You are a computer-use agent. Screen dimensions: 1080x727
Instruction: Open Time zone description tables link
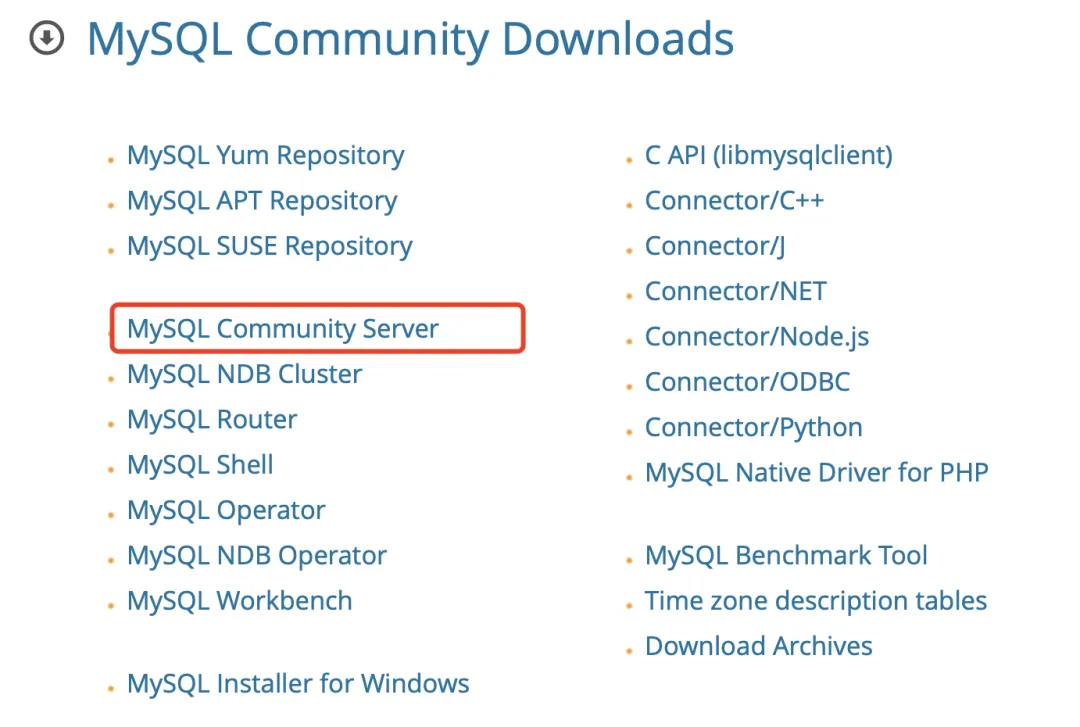pos(816,602)
